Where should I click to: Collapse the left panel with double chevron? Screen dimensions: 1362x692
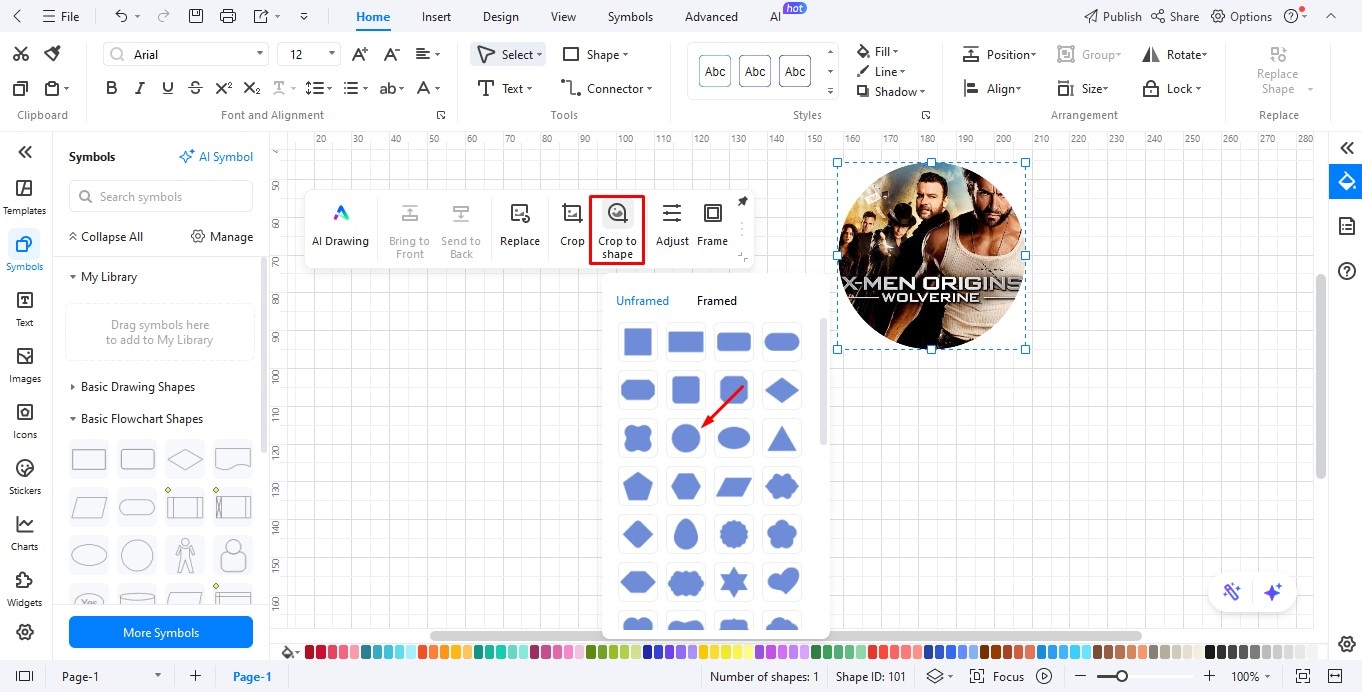(25, 152)
